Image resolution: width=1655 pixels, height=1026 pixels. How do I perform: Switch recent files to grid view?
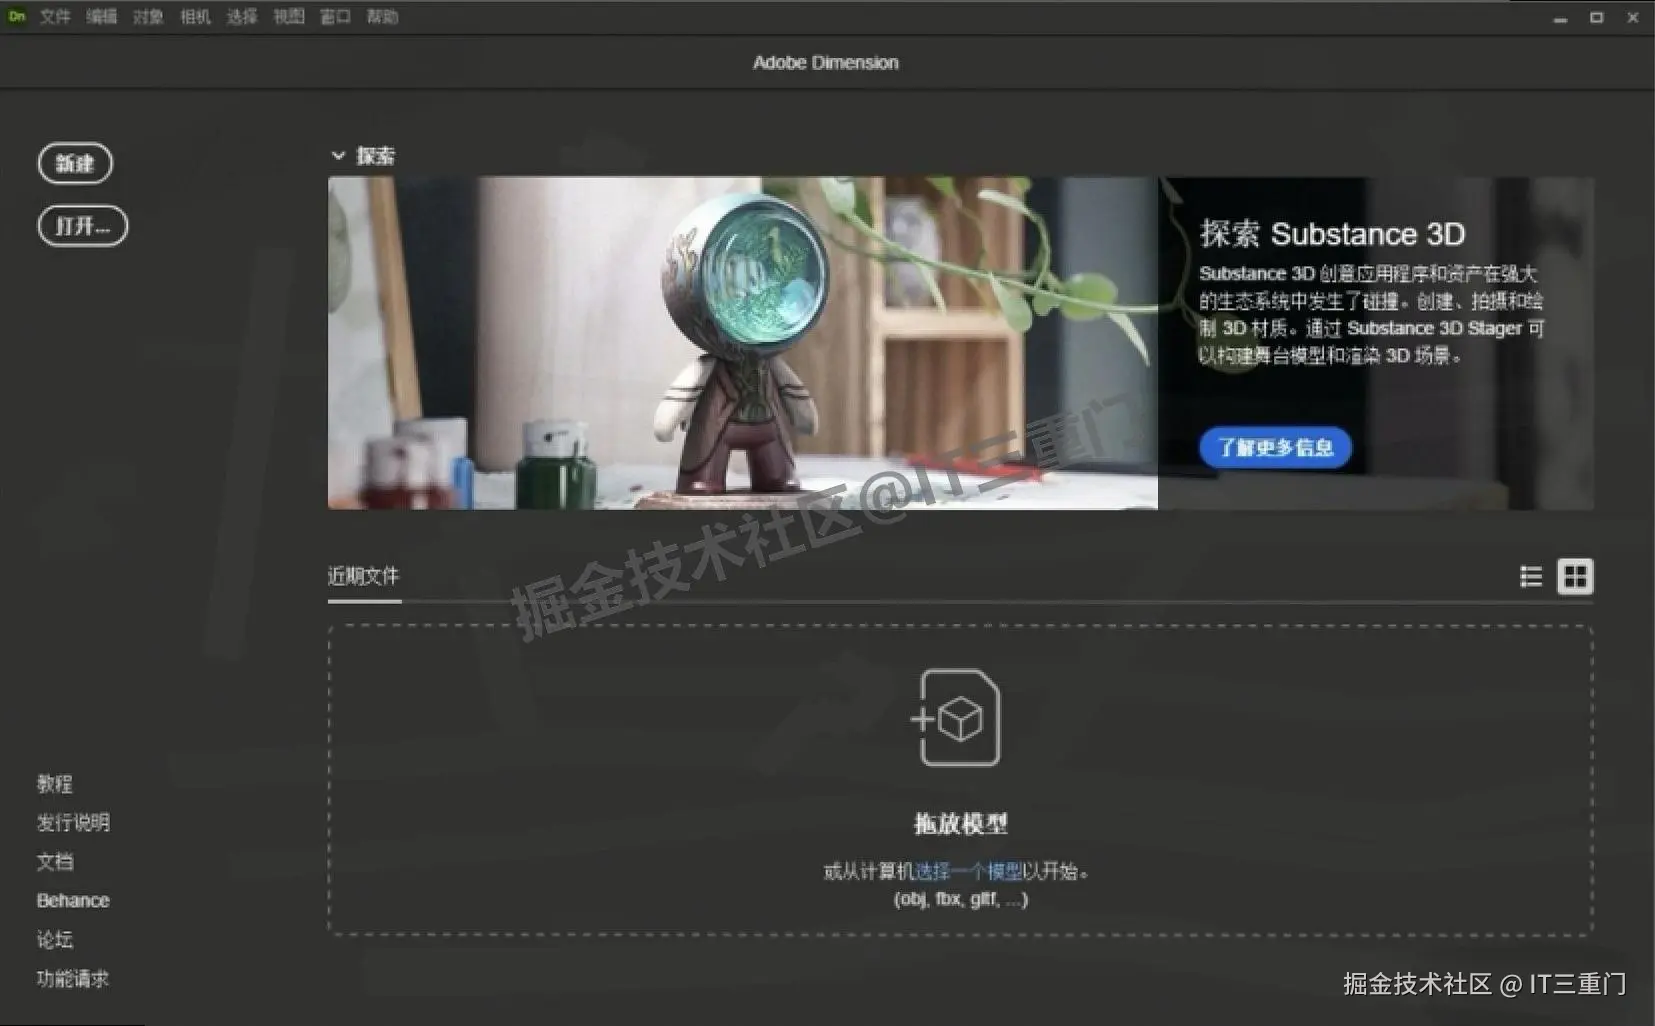point(1576,576)
